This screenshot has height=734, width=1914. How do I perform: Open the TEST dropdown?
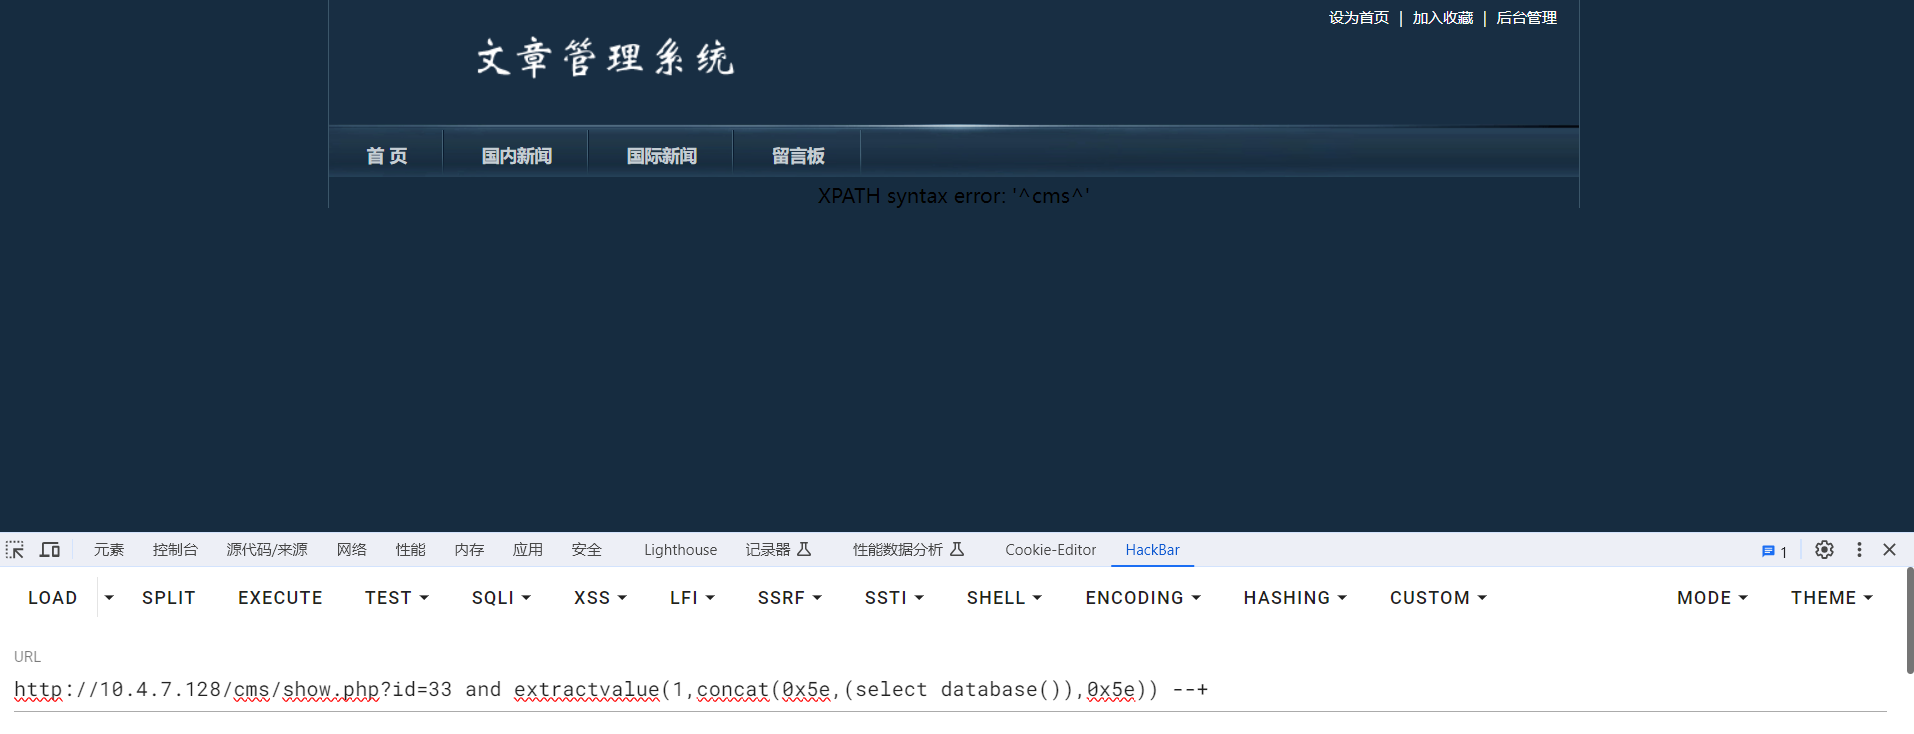(x=397, y=598)
